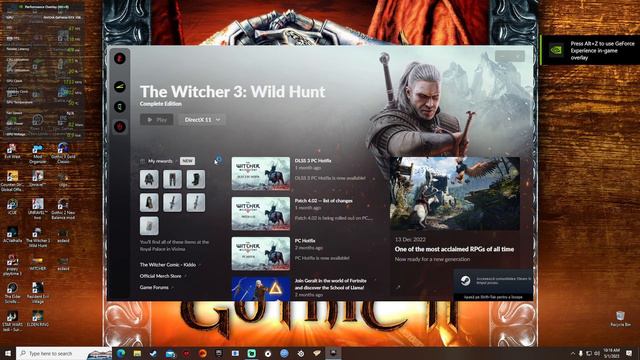The image size is (640, 360).
Task: Open Patch 4.02 — list of changes headline
Action: (x=323, y=201)
